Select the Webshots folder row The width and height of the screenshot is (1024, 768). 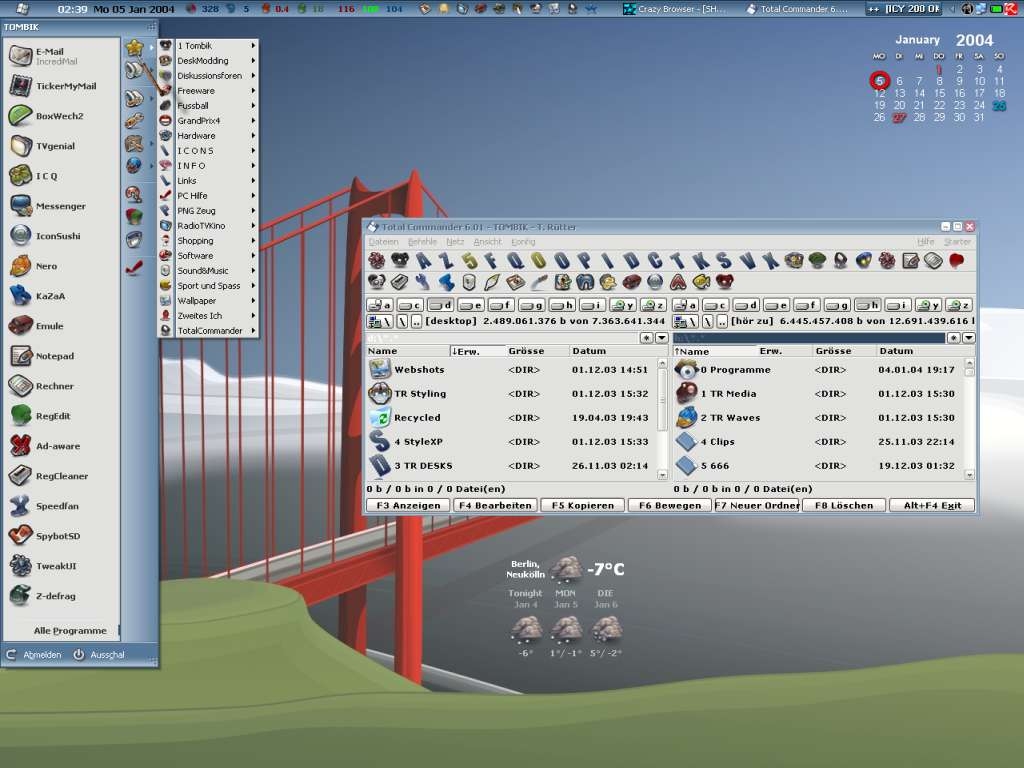[x=511, y=370]
